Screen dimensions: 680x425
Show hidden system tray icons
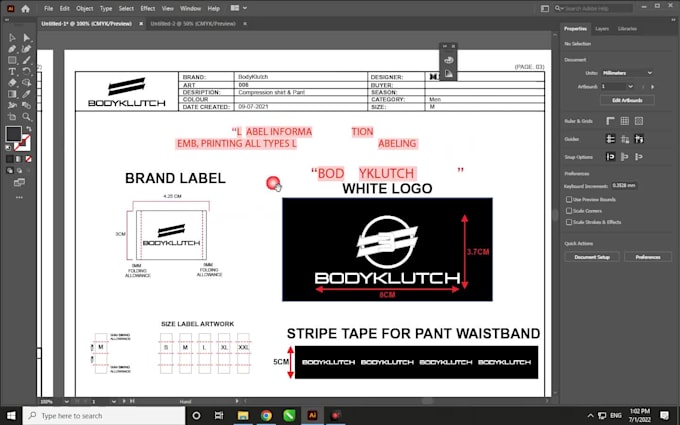[x=590, y=415]
